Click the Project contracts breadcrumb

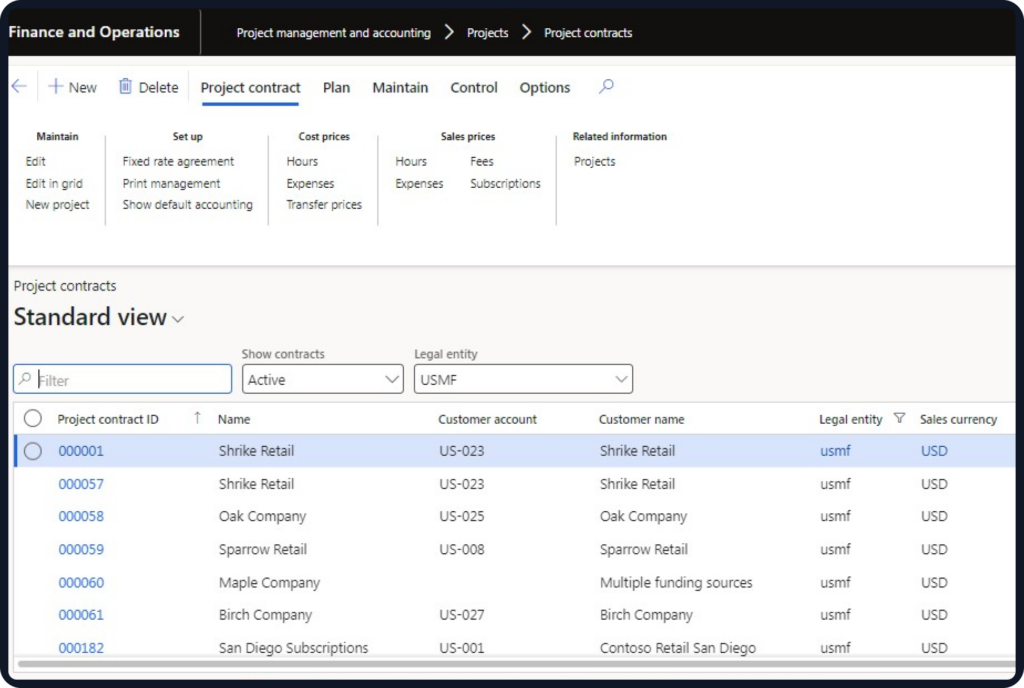click(x=588, y=33)
